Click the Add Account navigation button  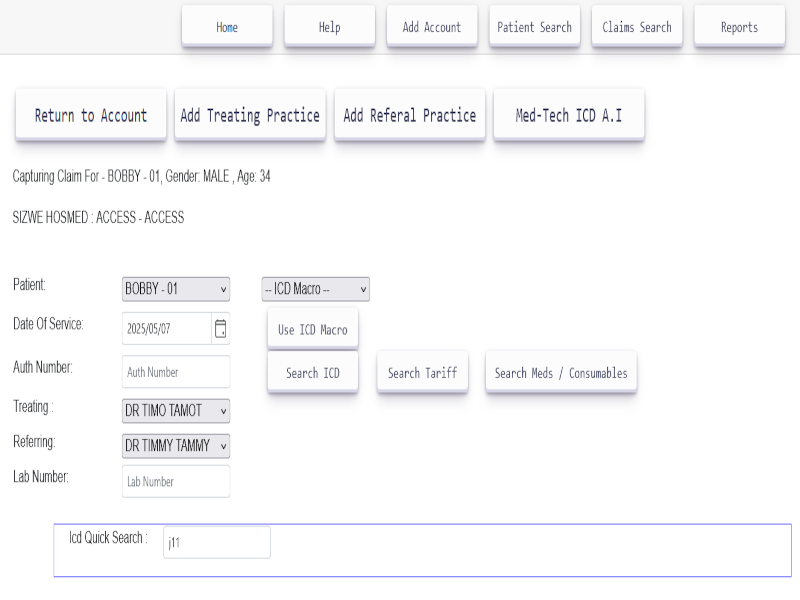pyautogui.click(x=432, y=27)
